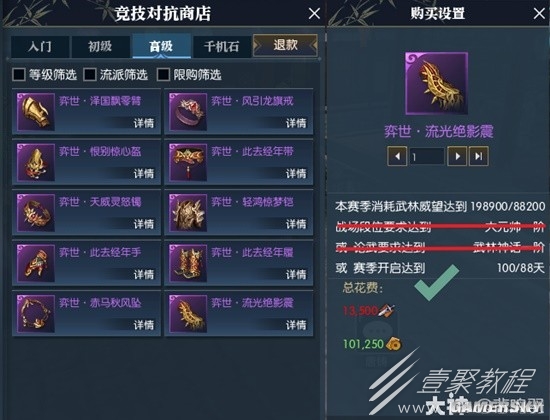Enable the 流派筛选 checkbox
Screen dimensions: 550x420
point(90,74)
